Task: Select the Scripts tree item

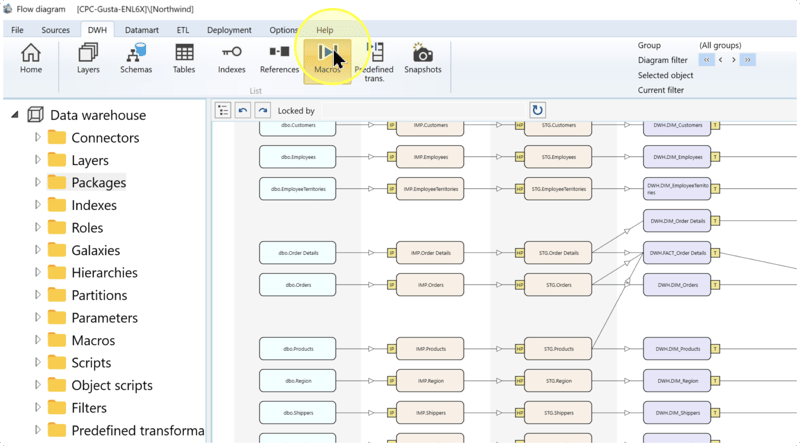Action: [x=91, y=363]
